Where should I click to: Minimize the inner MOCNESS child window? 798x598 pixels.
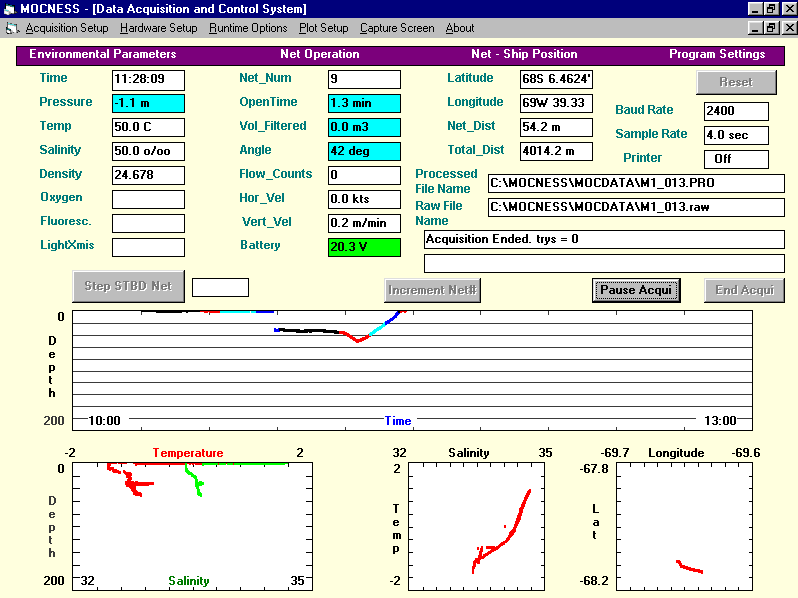[755, 28]
